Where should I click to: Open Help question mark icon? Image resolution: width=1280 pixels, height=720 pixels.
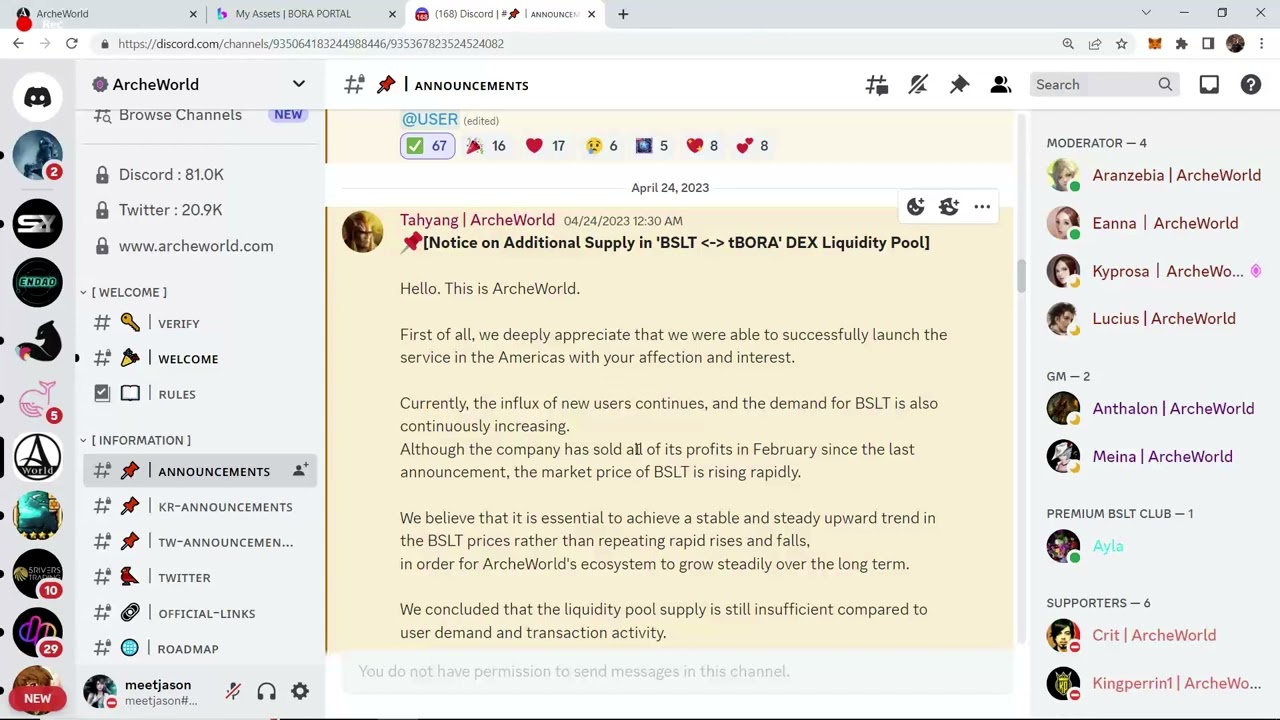click(x=1250, y=85)
